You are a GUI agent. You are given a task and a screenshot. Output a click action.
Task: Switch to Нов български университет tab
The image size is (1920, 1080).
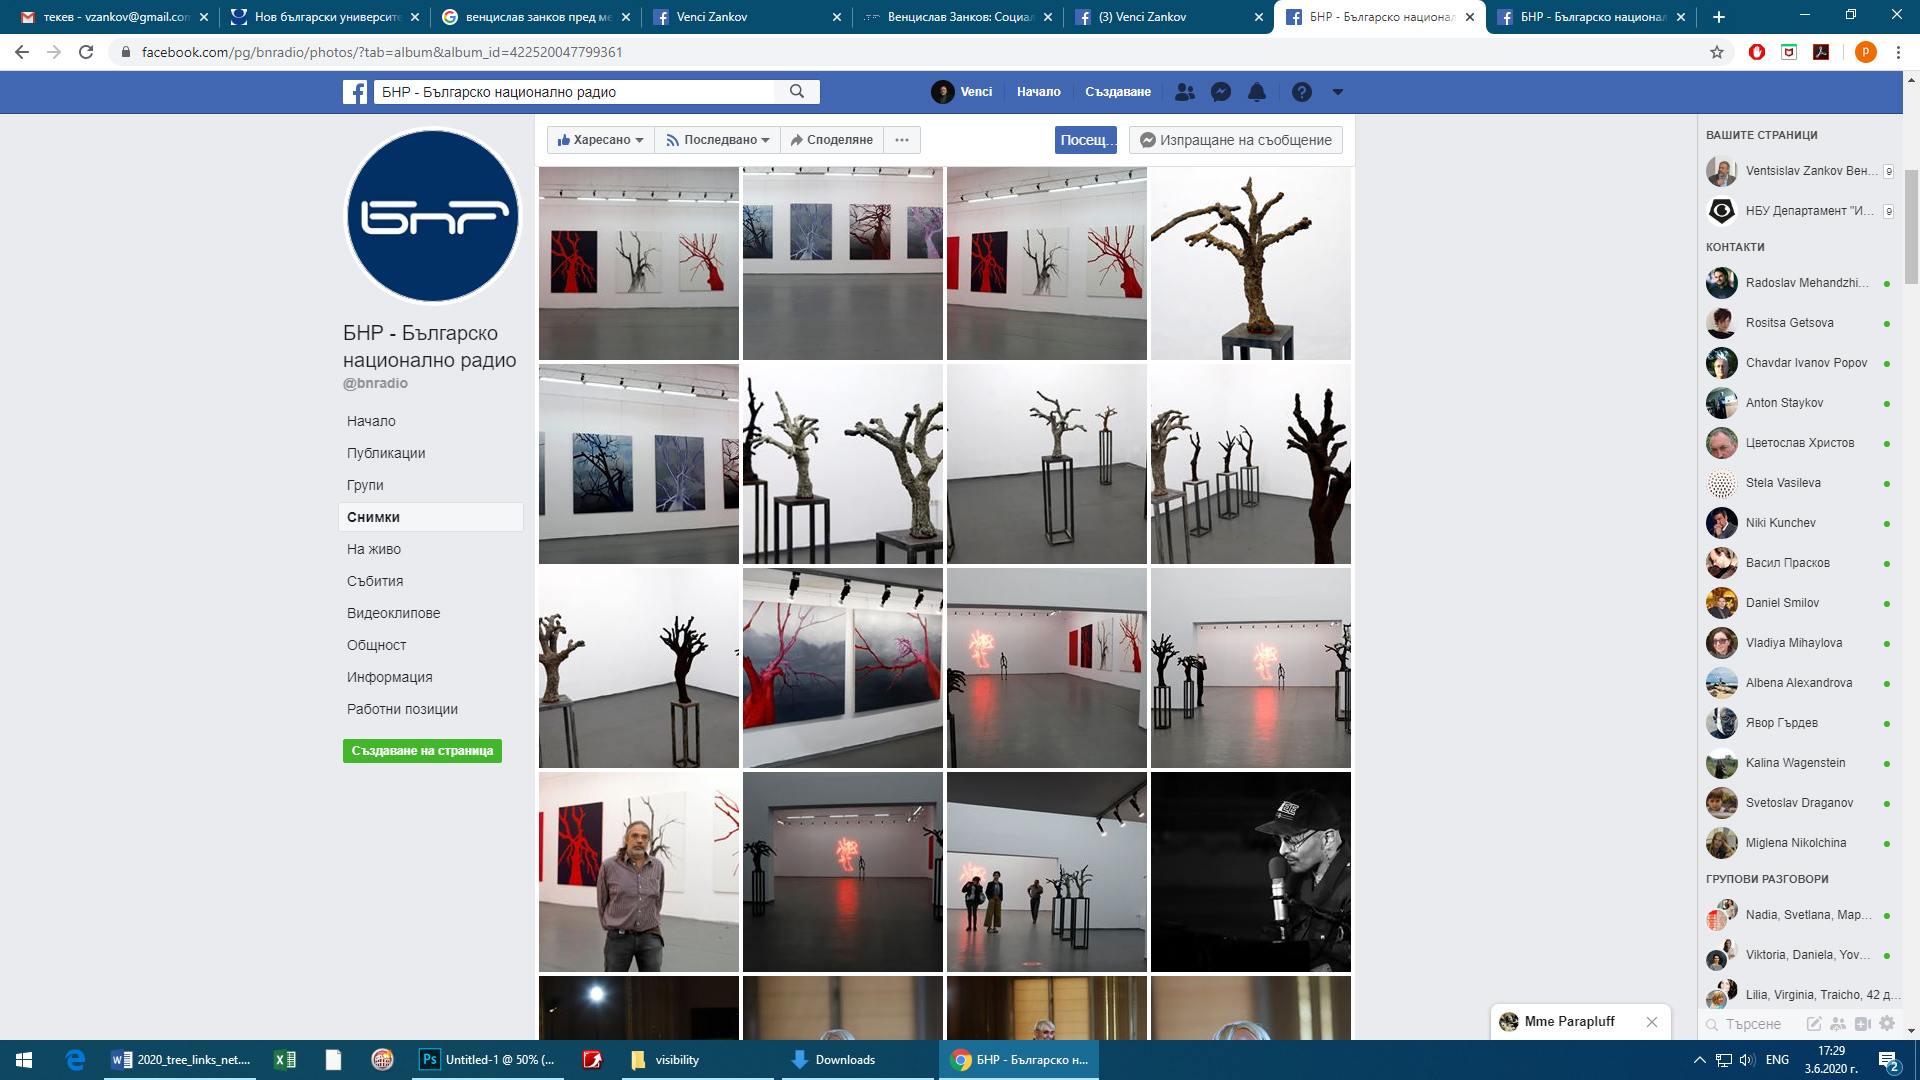pos(325,17)
